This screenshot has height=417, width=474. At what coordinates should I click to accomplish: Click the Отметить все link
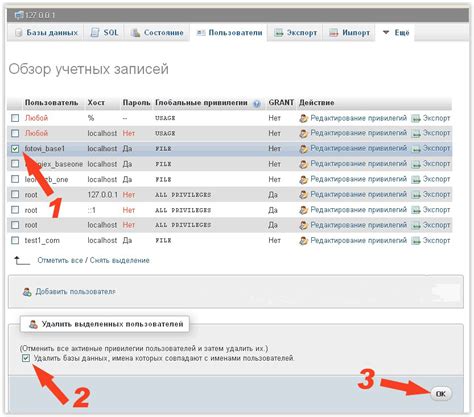pyautogui.click(x=60, y=260)
